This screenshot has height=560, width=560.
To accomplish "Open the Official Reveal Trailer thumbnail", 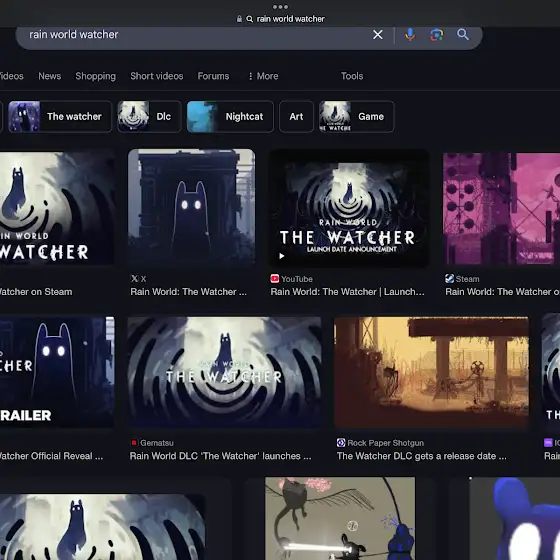I will tap(57, 372).
